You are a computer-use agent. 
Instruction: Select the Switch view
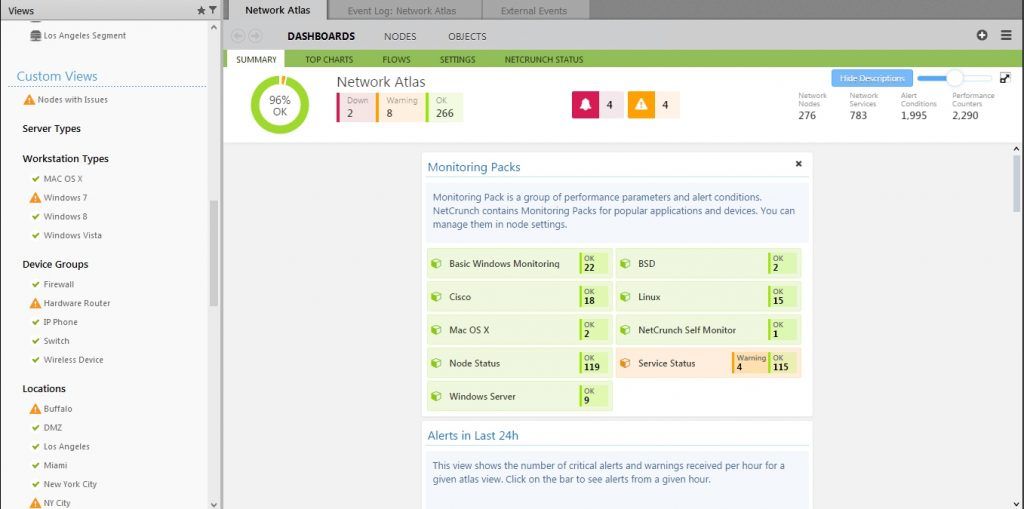coord(56,341)
